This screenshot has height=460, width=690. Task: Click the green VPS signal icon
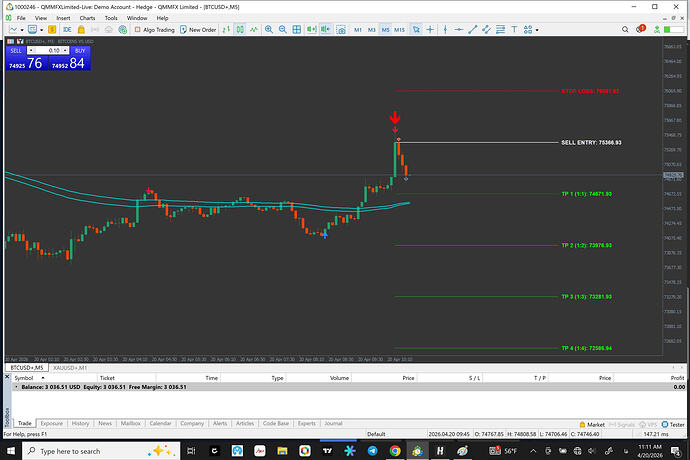coord(657,29)
